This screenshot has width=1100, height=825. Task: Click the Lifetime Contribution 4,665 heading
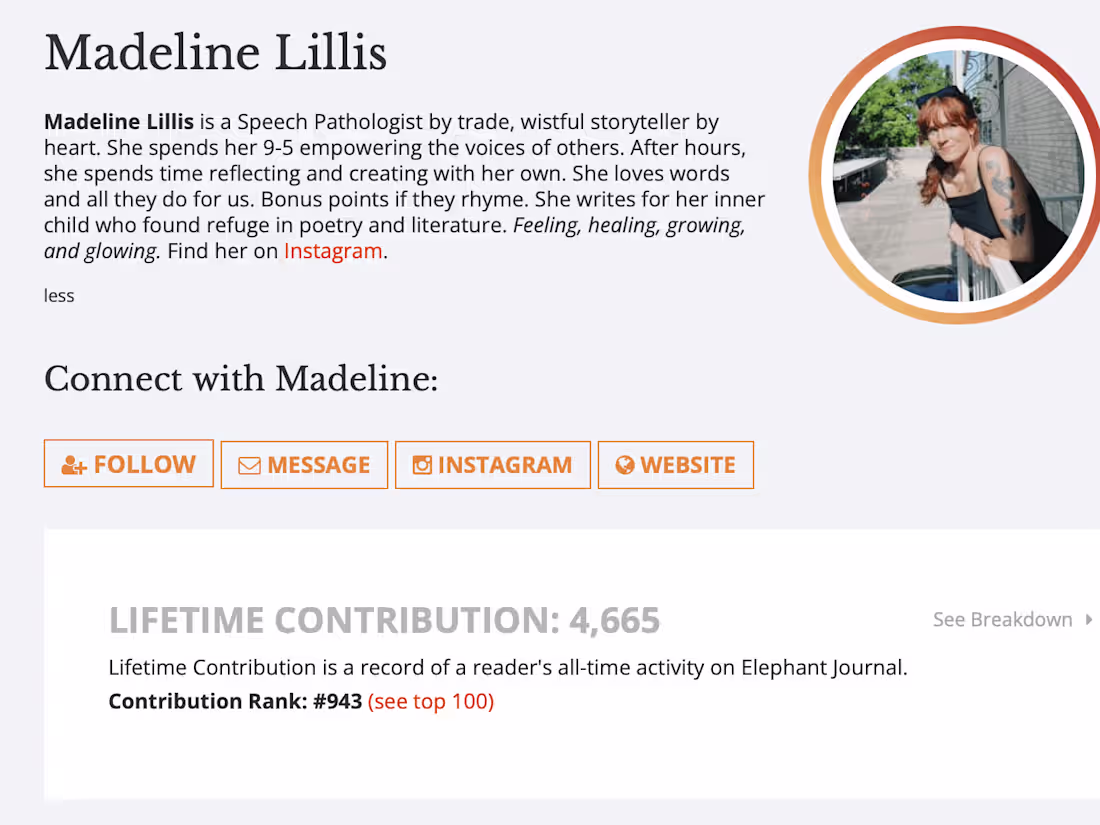tap(384, 620)
